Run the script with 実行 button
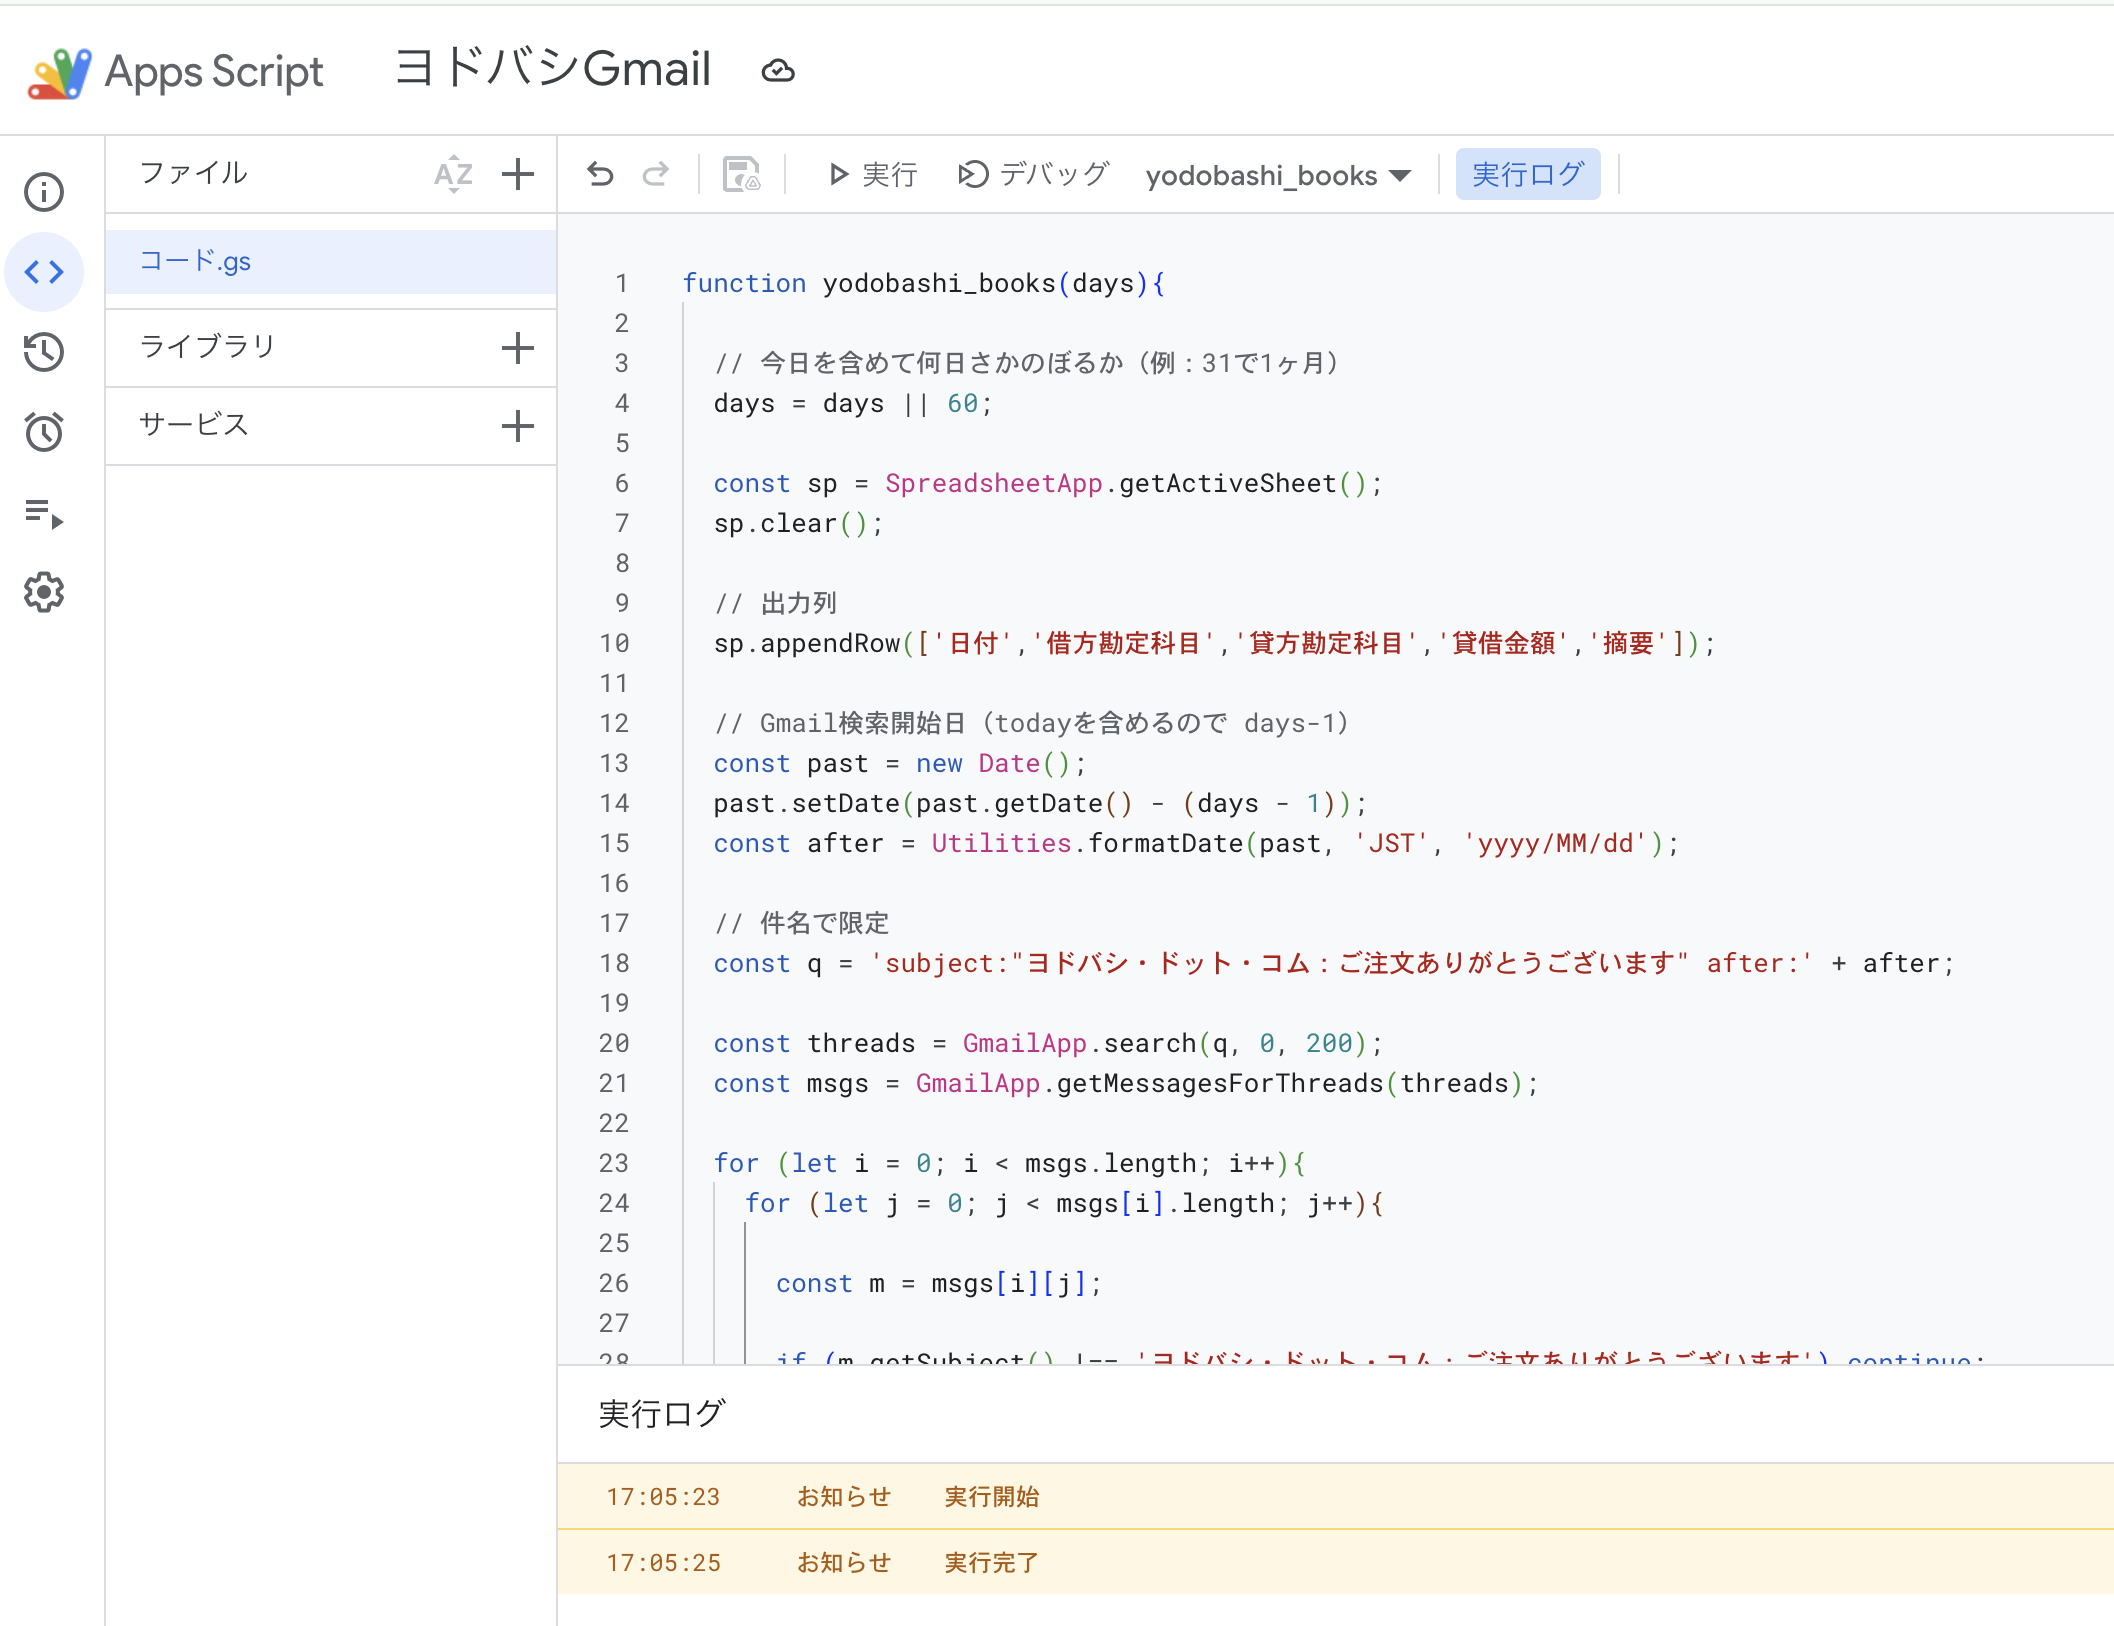 pyautogui.click(x=873, y=175)
